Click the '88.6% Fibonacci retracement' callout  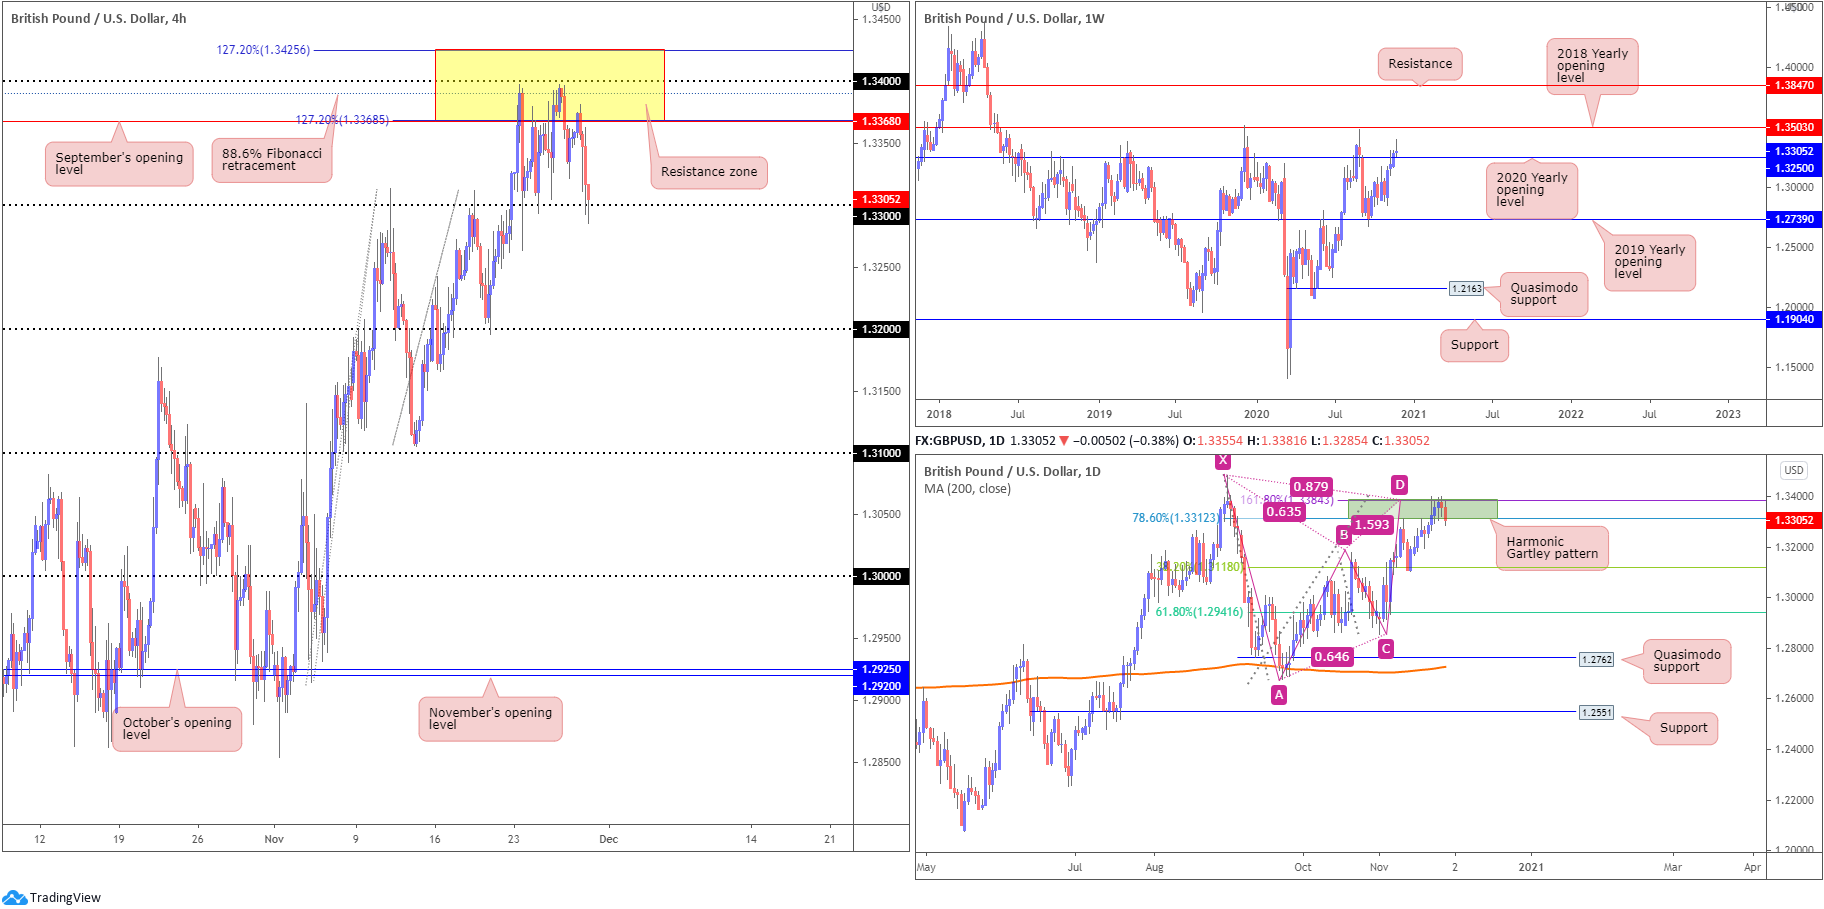point(272,160)
